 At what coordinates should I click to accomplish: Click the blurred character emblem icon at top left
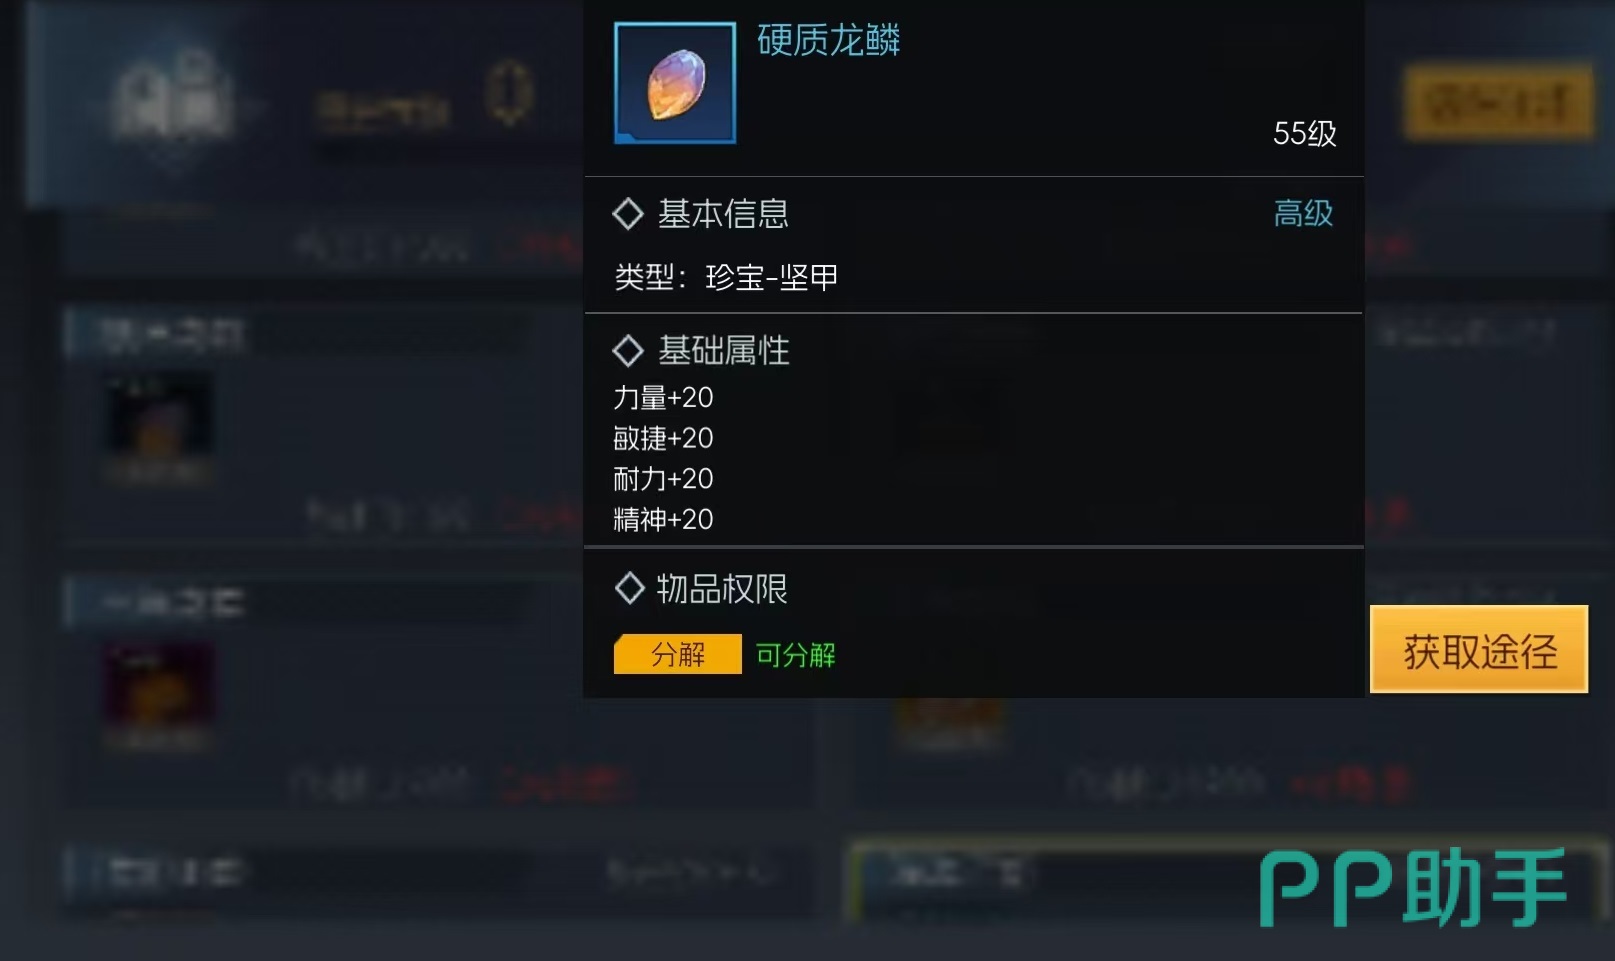pyautogui.click(x=171, y=95)
